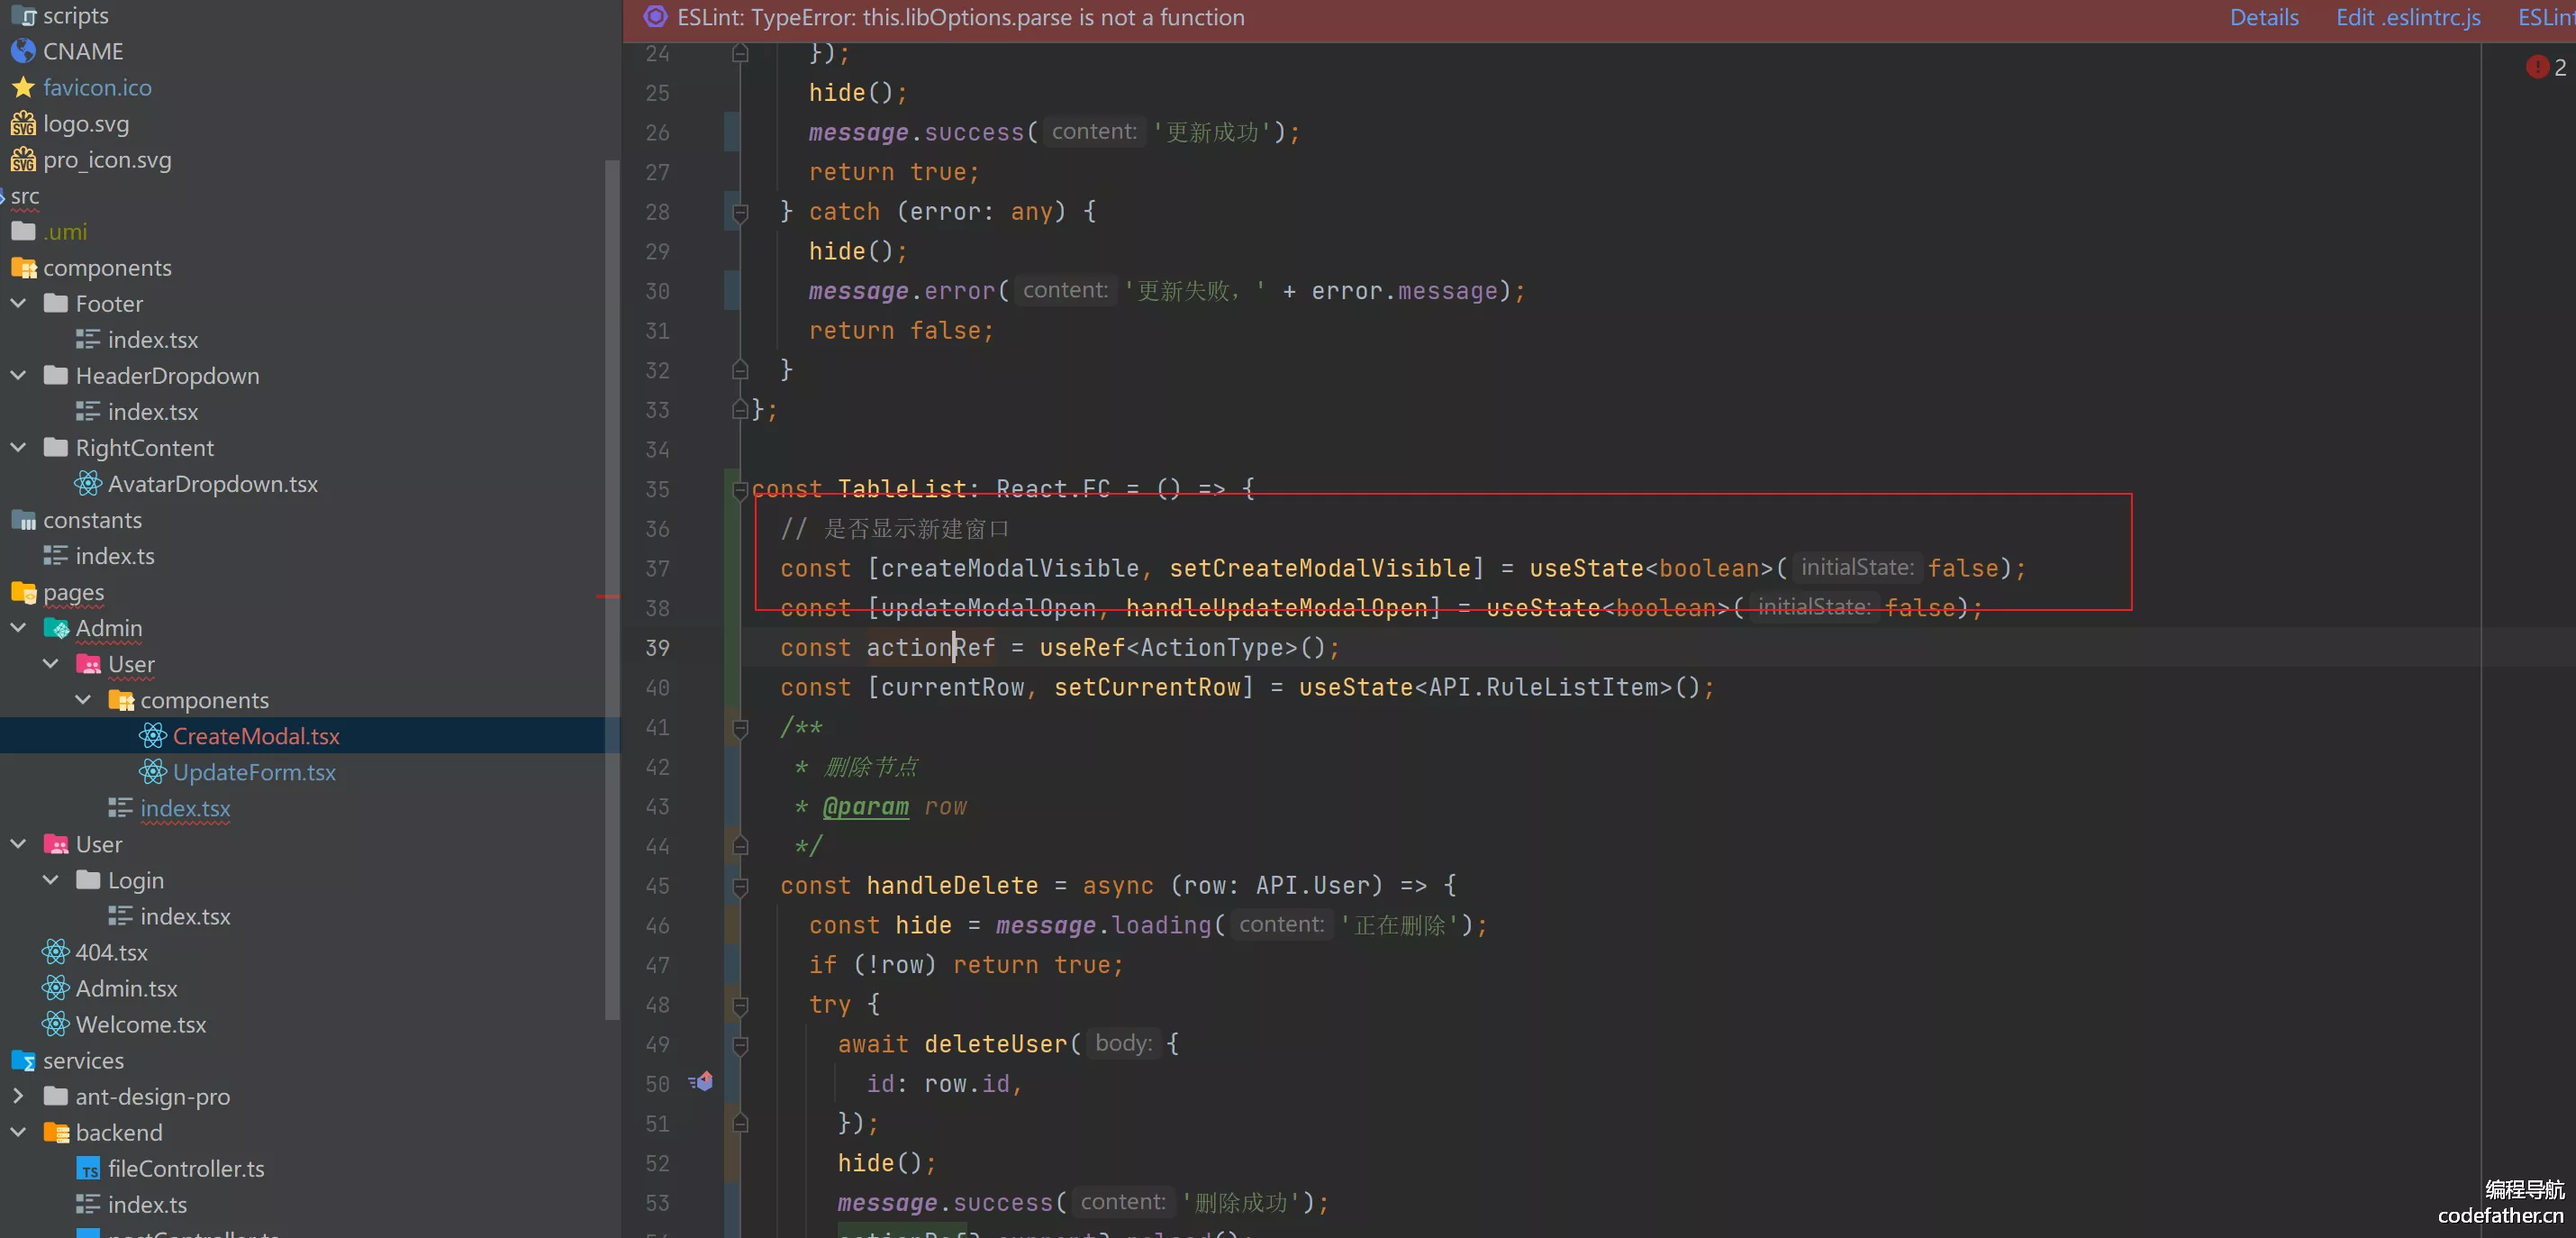Click the Admin.tsx React icon

(56, 987)
